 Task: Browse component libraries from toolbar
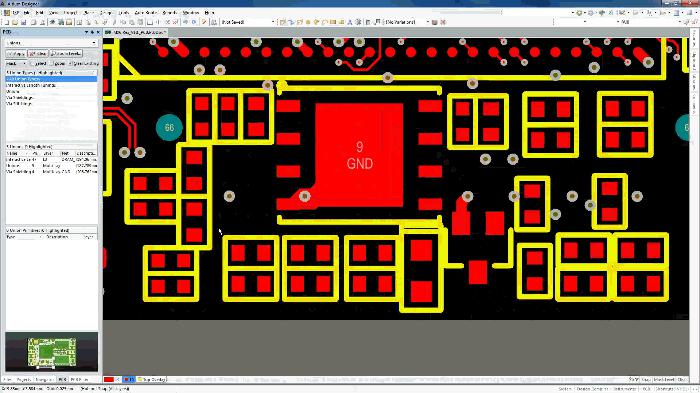214,22
